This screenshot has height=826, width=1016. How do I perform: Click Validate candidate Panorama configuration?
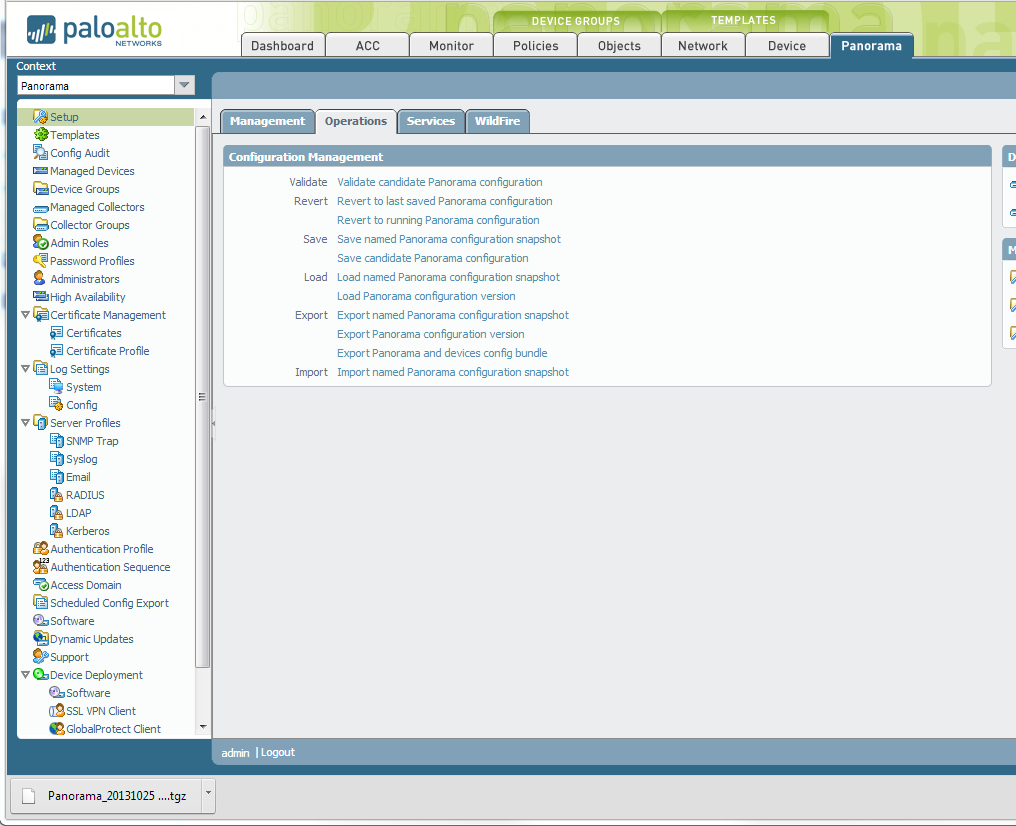pos(440,182)
